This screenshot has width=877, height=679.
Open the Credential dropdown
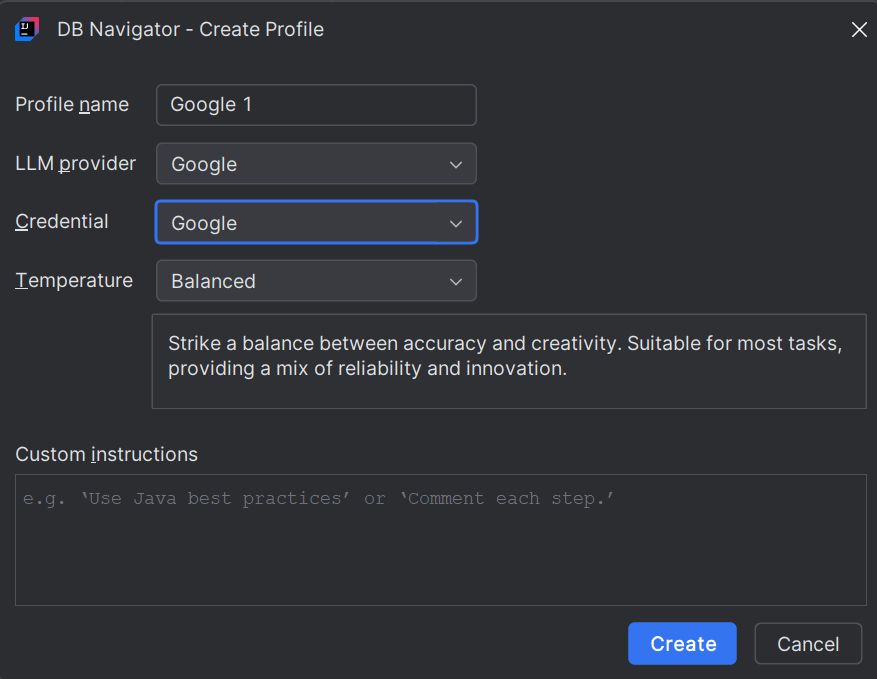tap(316, 222)
